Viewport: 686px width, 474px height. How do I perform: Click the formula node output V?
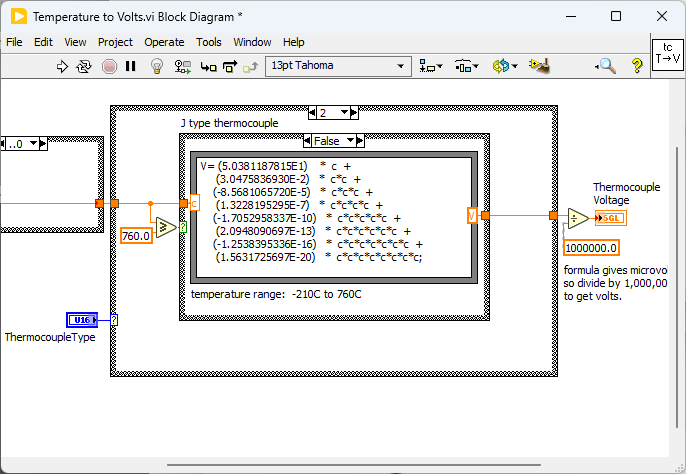(472, 215)
